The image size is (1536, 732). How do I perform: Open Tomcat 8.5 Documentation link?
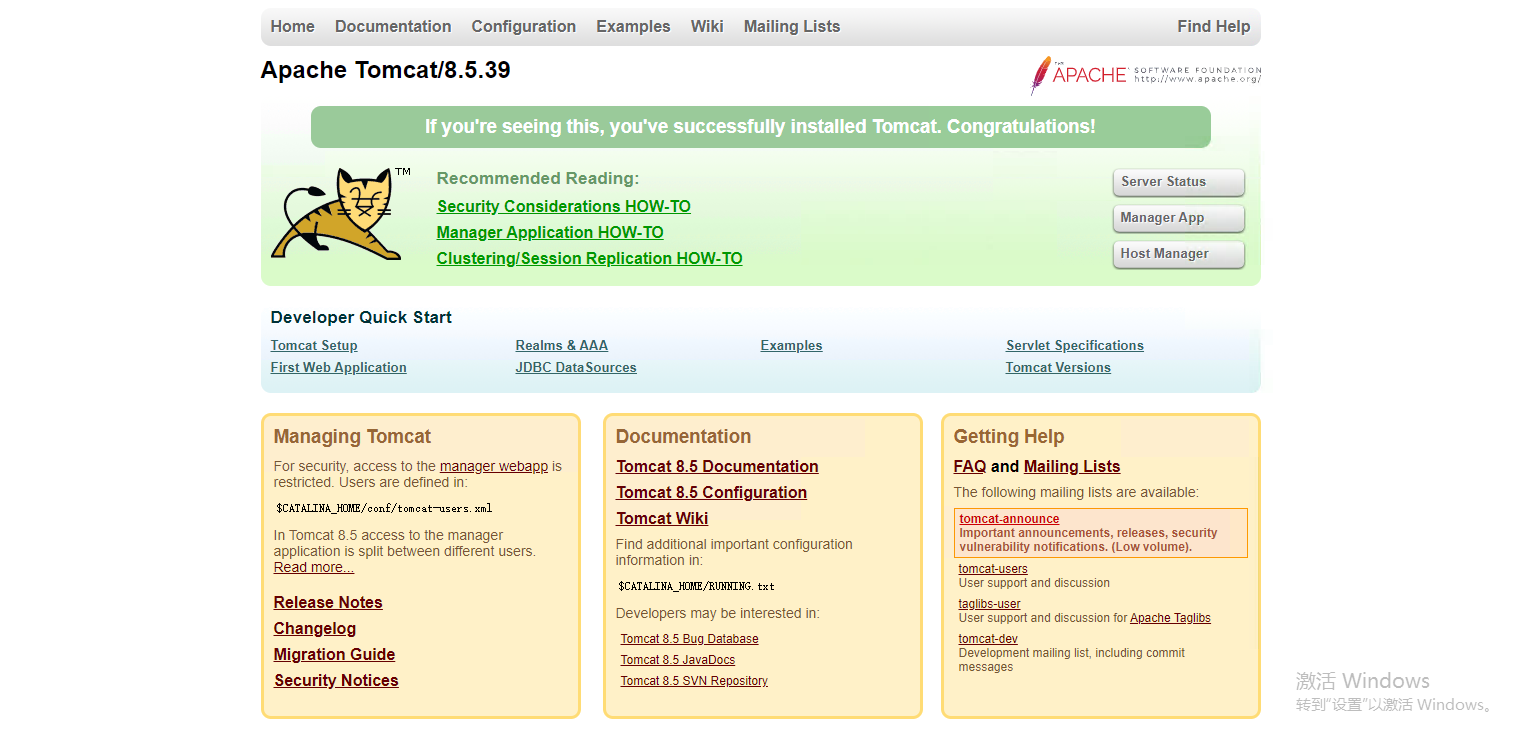[717, 467]
